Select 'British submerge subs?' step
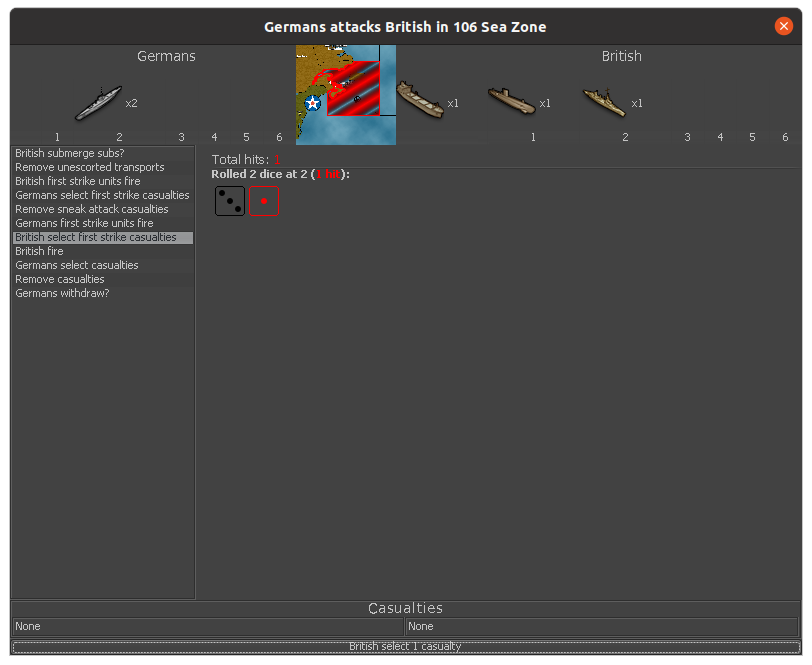This screenshot has width=812, height=665. tap(70, 153)
